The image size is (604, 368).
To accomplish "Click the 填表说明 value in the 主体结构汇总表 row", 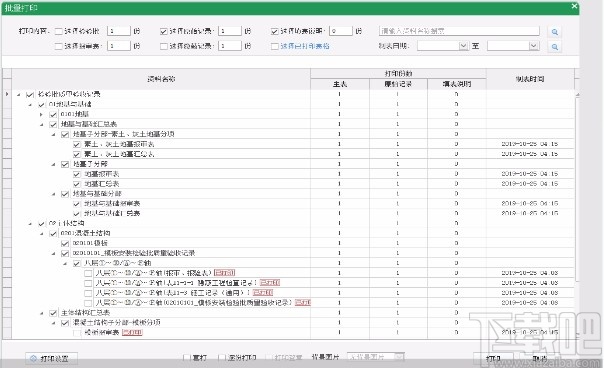I will [x=456, y=313].
